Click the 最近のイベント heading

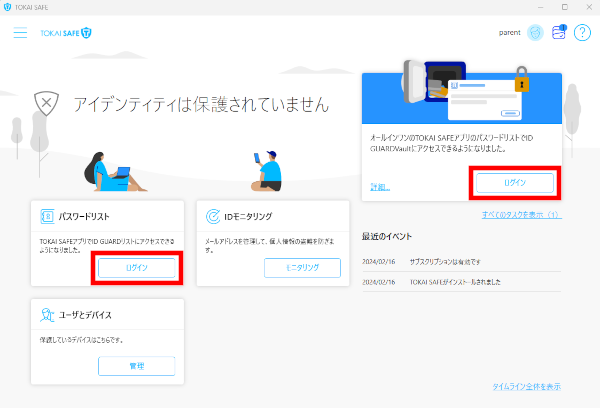tap(386, 237)
